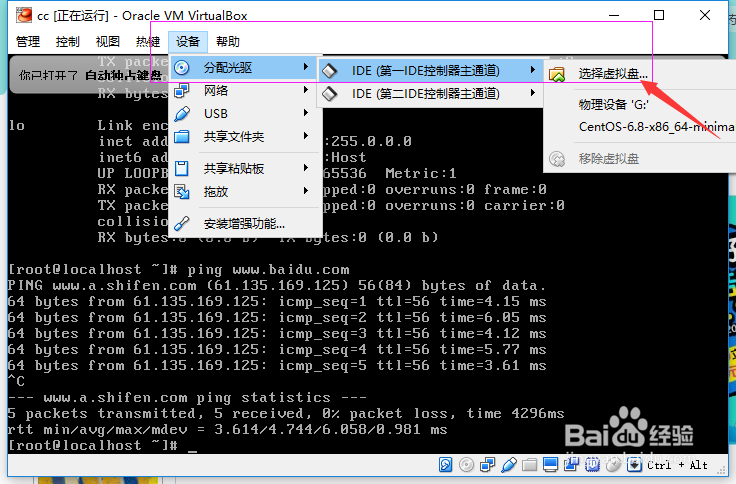Expand the 网络 submenu arrow
The image size is (736, 484).
(x=306, y=90)
